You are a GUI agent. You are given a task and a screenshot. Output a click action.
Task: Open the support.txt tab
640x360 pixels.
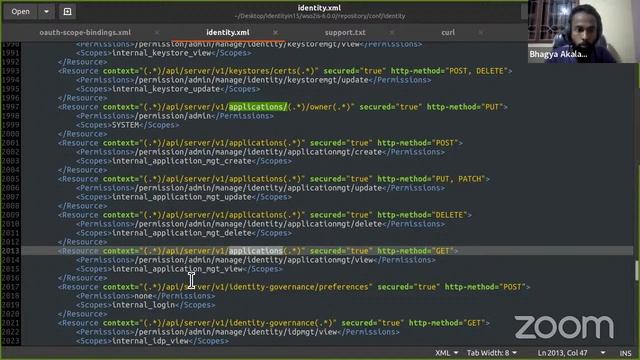(x=345, y=32)
